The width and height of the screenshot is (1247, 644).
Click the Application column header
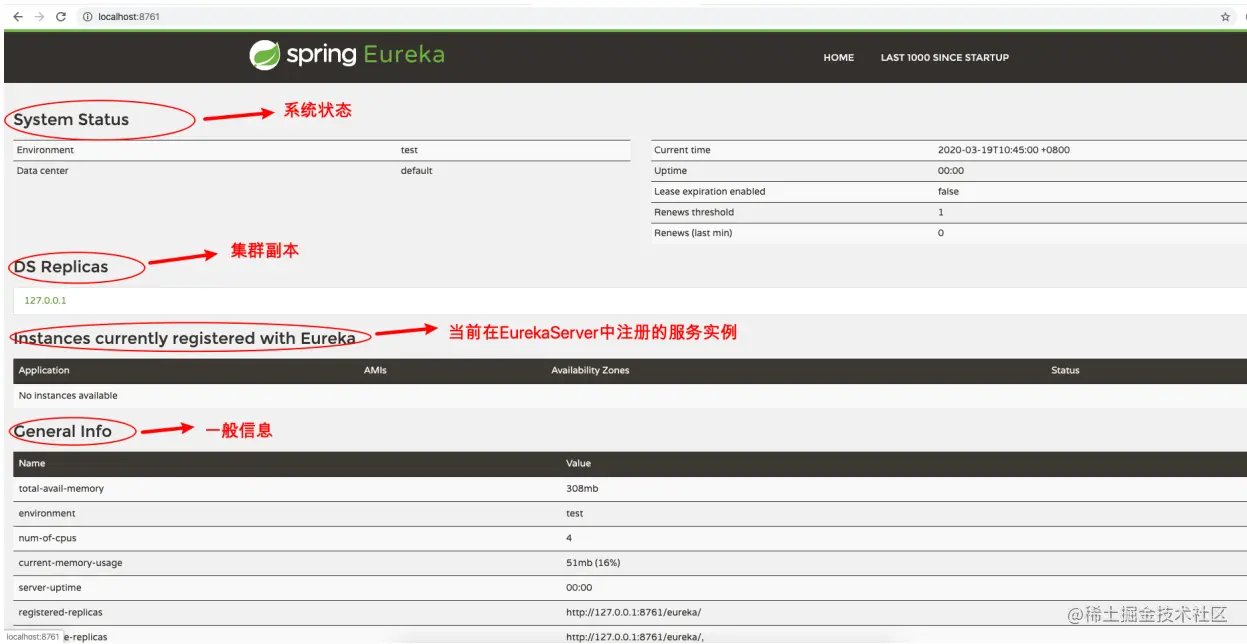point(44,371)
